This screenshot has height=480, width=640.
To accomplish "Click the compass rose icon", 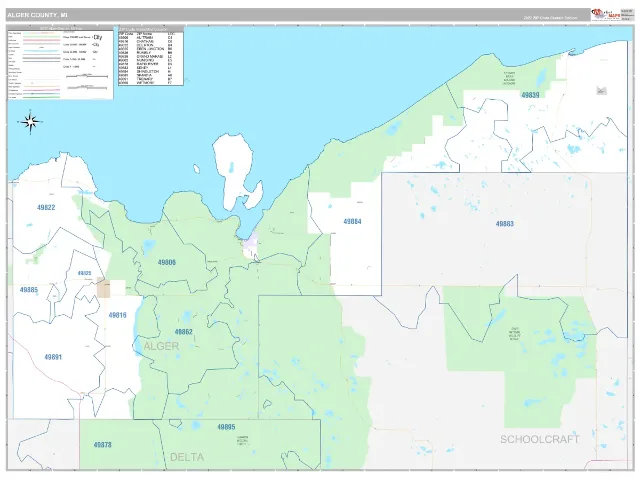I will [30, 122].
